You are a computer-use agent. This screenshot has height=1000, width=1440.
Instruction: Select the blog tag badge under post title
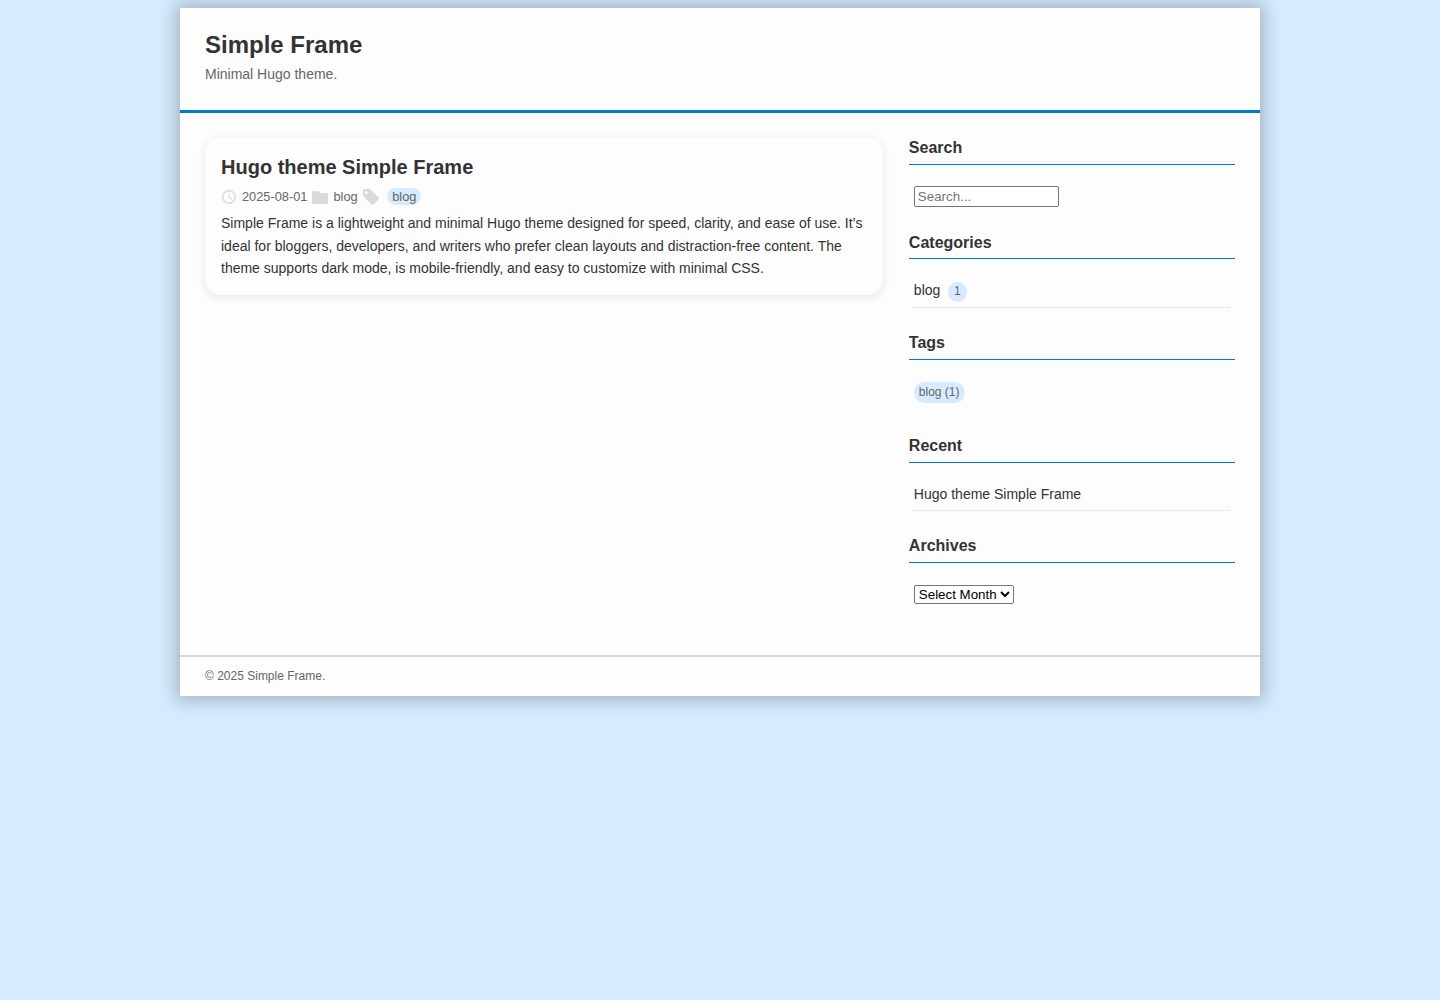tap(404, 197)
